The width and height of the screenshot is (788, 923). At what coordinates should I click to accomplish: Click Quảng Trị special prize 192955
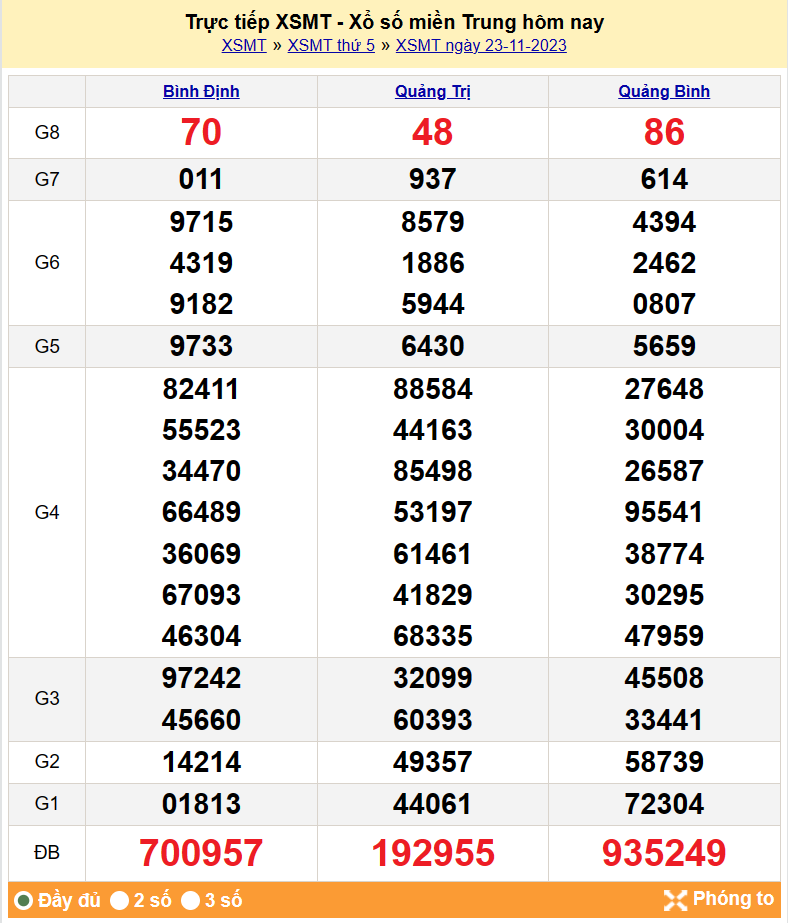pos(433,853)
